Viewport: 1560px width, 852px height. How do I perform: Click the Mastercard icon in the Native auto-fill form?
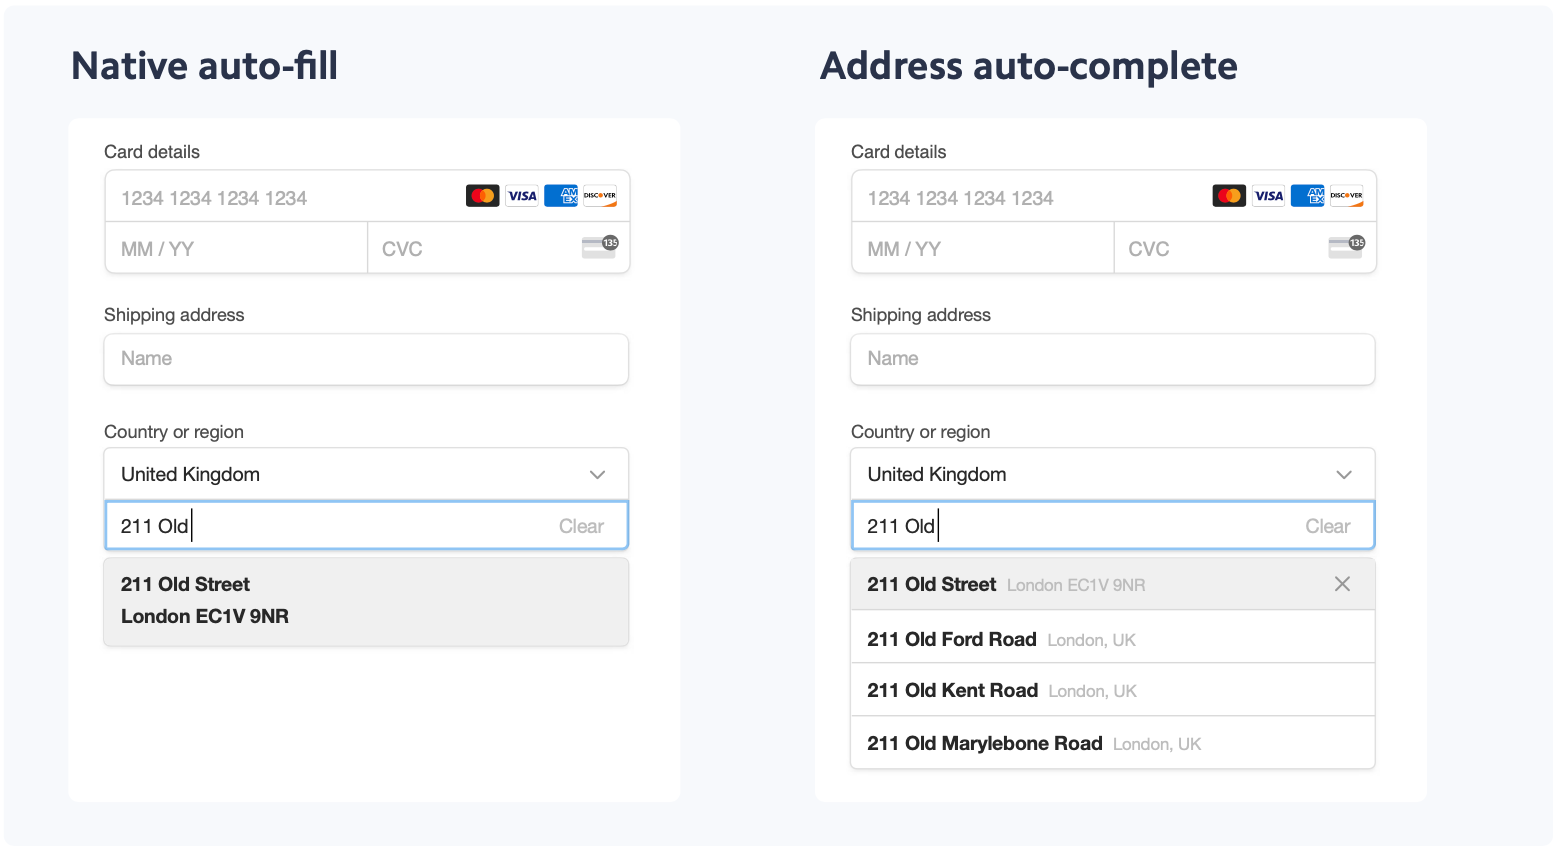click(482, 196)
